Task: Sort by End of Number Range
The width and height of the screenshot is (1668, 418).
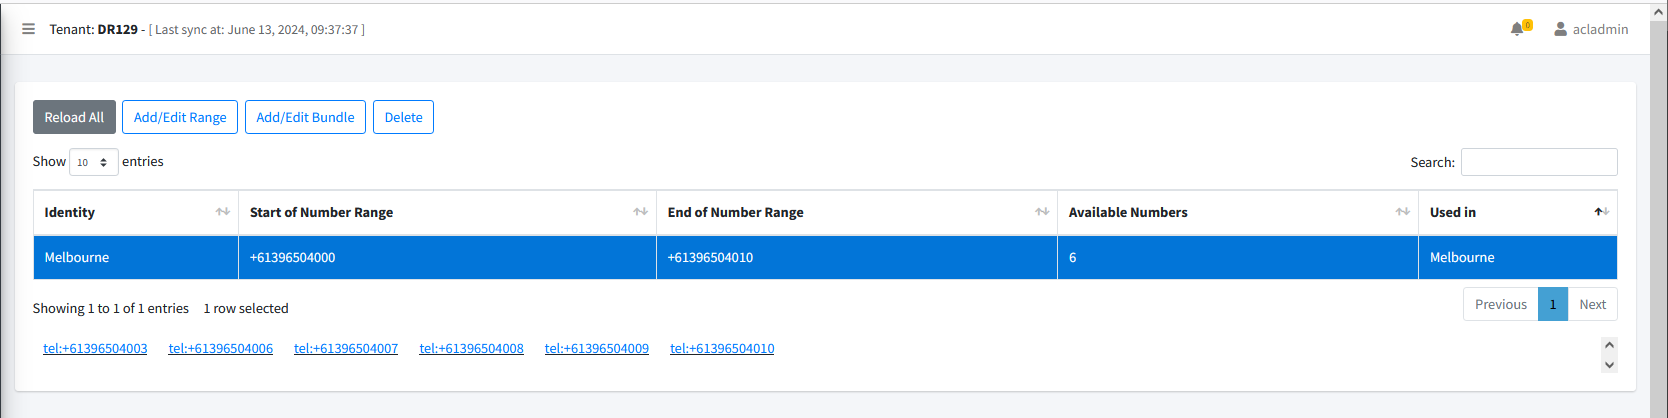Action: 856,212
